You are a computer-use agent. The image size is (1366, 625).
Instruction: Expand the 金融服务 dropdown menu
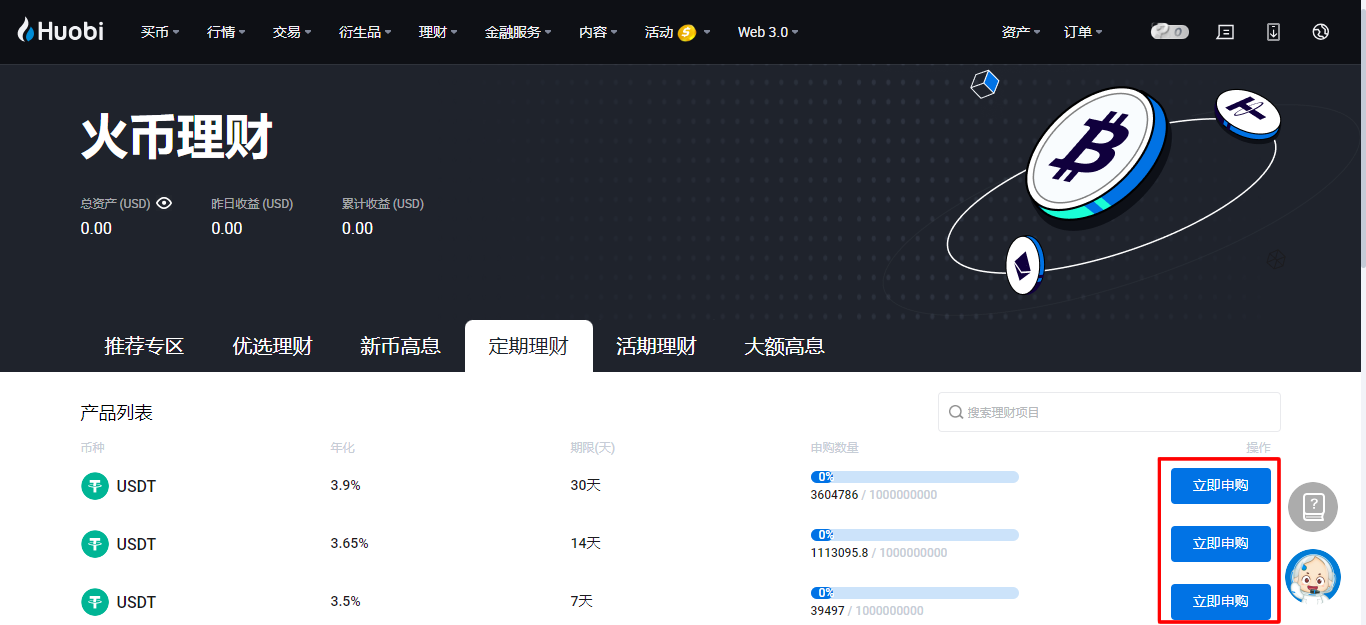(x=518, y=32)
